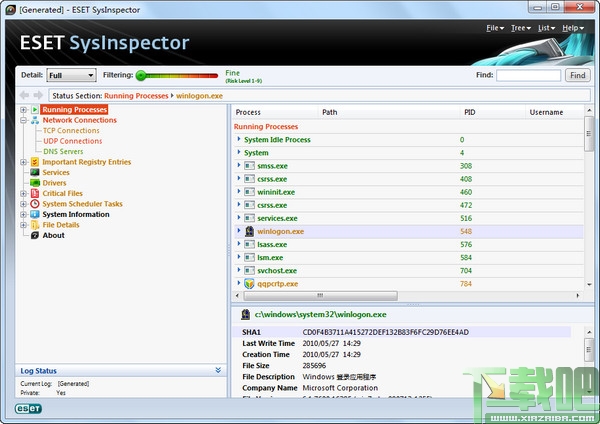Image resolution: width=600 pixels, height=424 pixels.
Task: Click the Running Processes play icon
Action: [x=35, y=110]
